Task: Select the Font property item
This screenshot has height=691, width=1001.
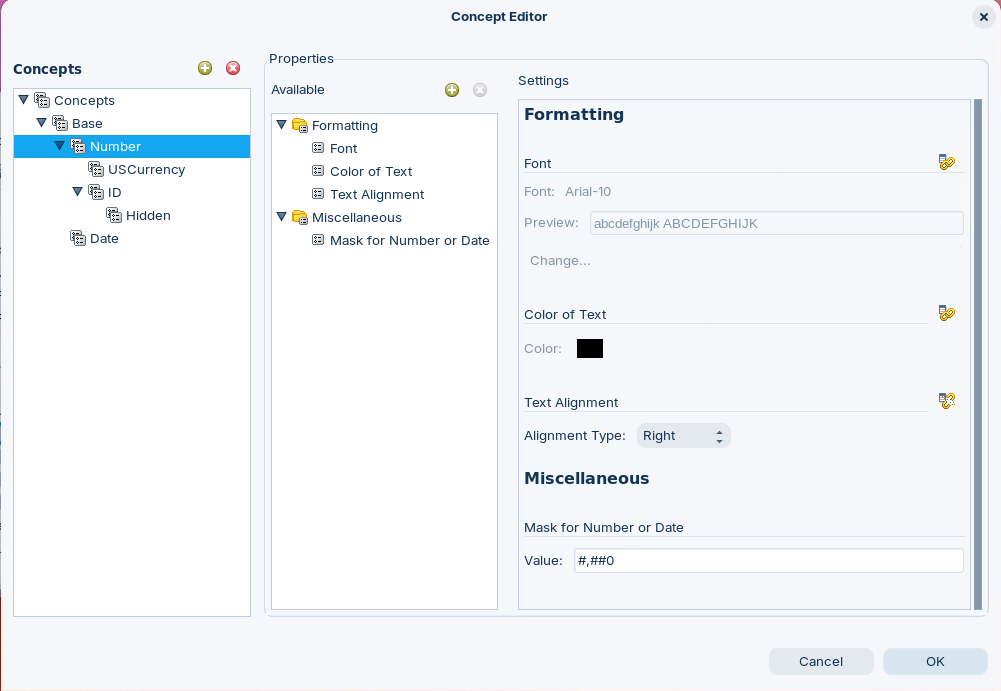Action: coord(343,148)
